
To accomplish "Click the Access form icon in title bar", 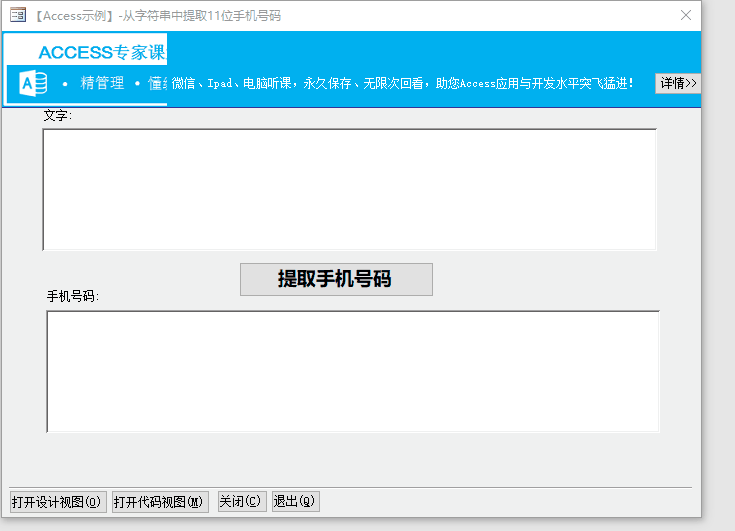I will (18, 15).
